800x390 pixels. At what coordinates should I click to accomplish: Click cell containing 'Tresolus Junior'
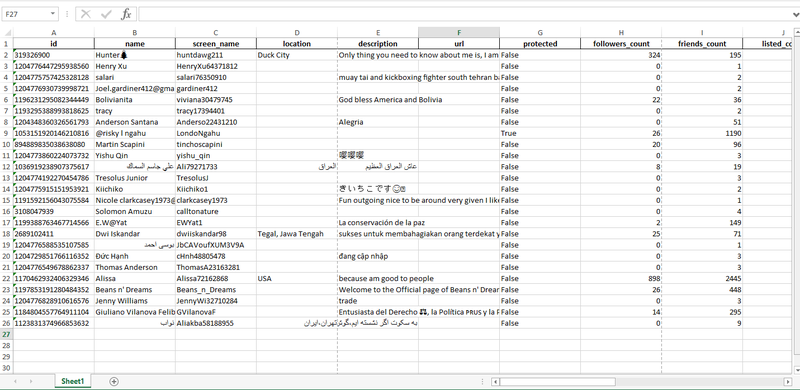pos(135,178)
